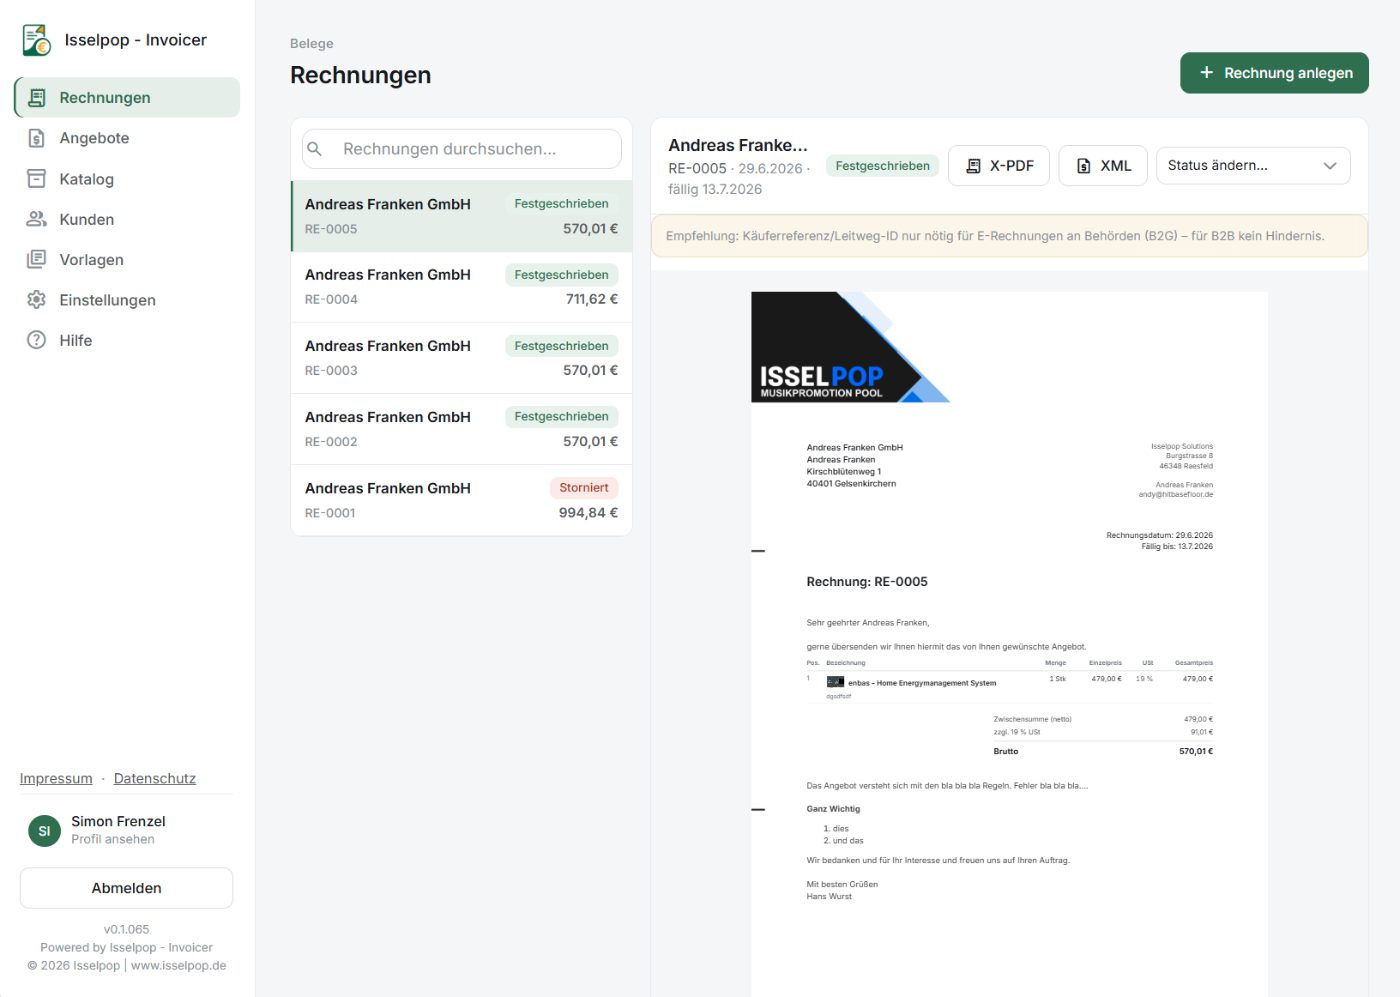The width and height of the screenshot is (1400, 997).
Task: Select the cancelled invoice RE-0001
Action: tap(461, 500)
